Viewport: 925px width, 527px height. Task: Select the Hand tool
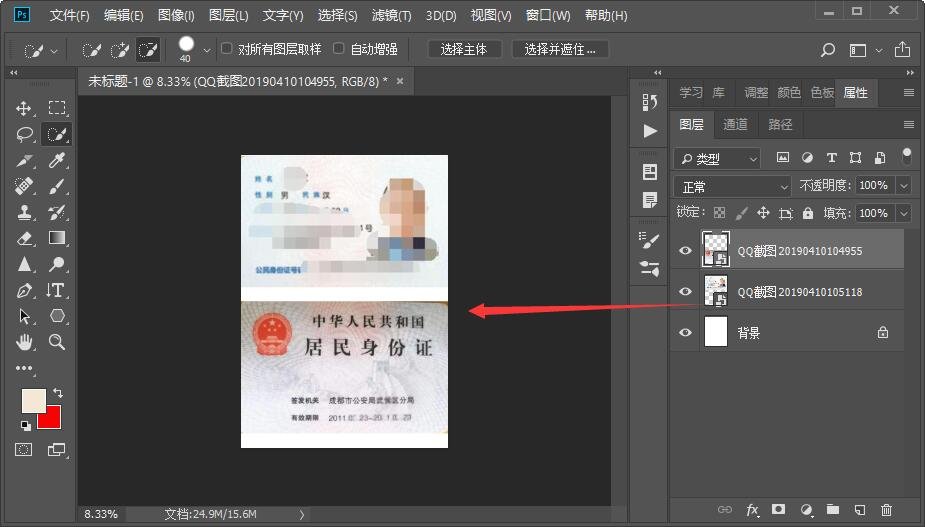click(x=24, y=342)
